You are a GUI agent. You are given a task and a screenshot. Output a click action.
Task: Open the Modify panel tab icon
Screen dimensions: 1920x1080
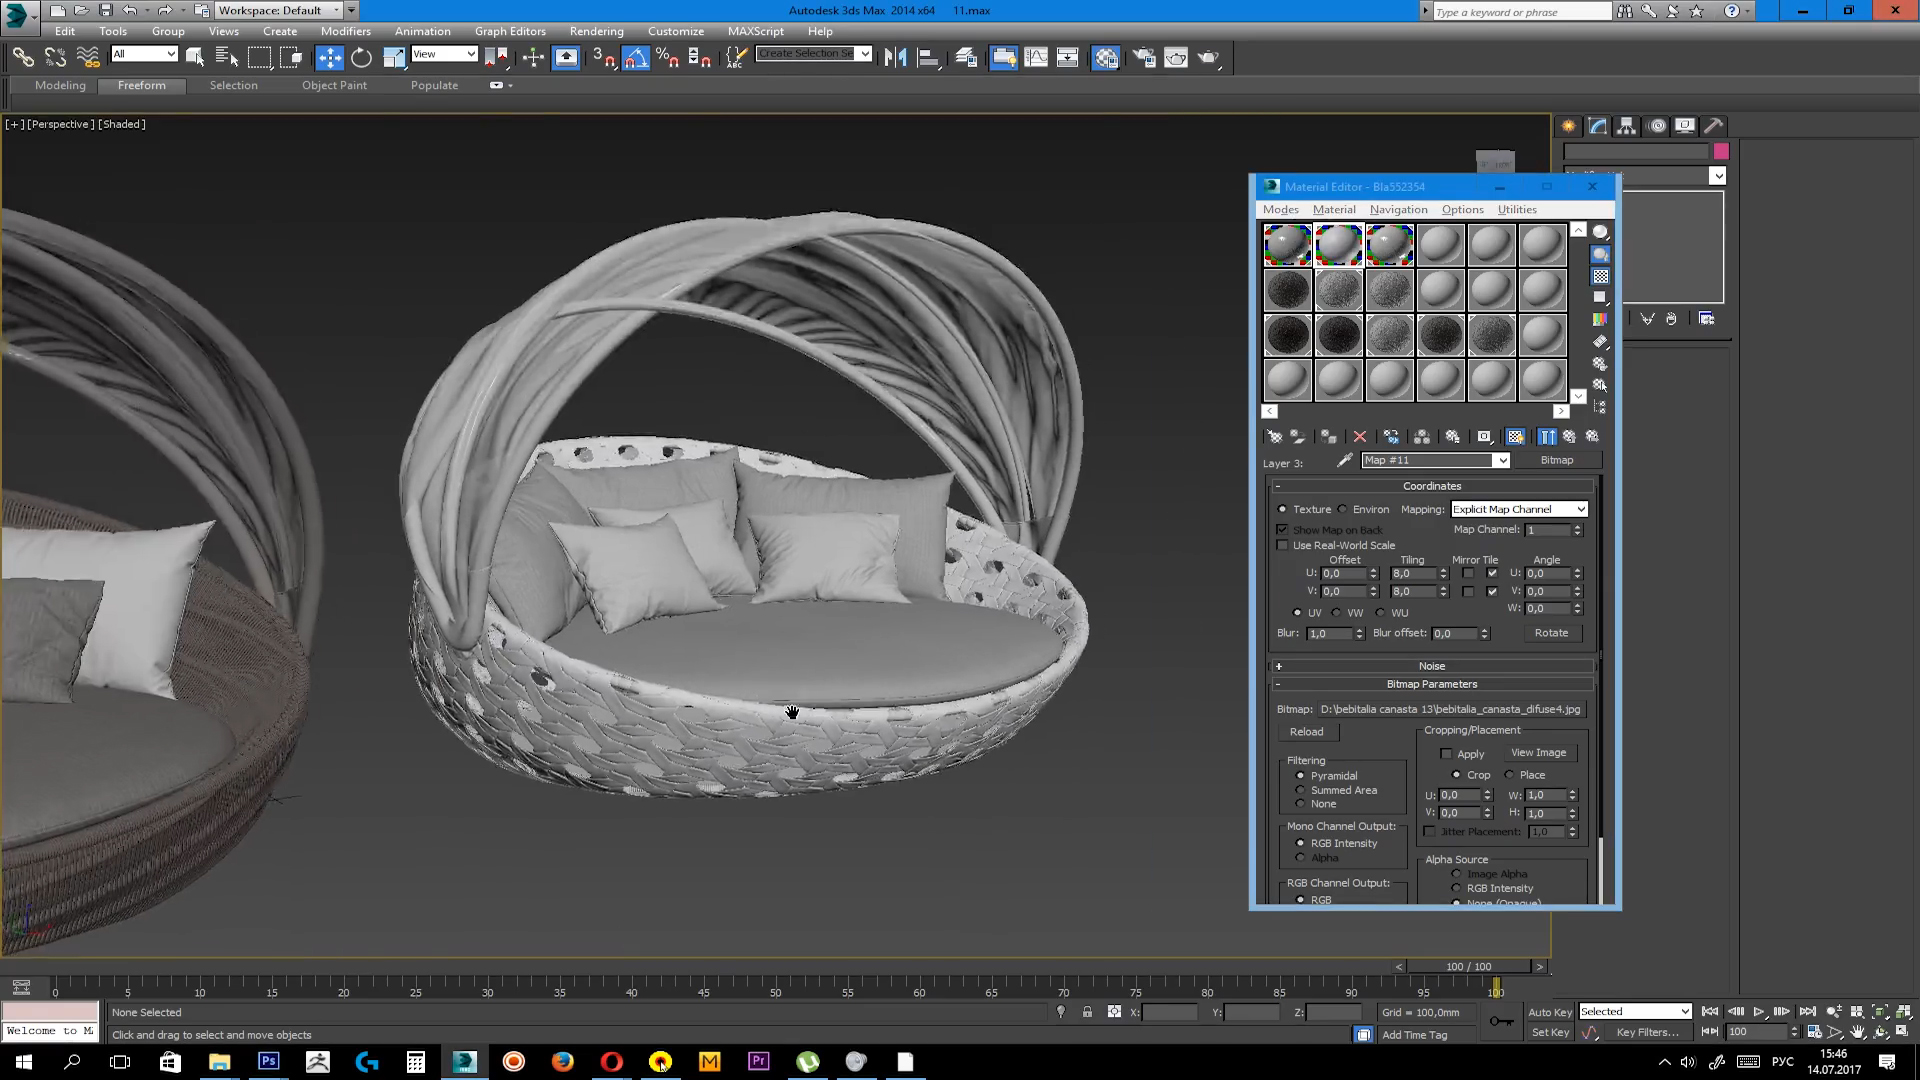point(1597,126)
